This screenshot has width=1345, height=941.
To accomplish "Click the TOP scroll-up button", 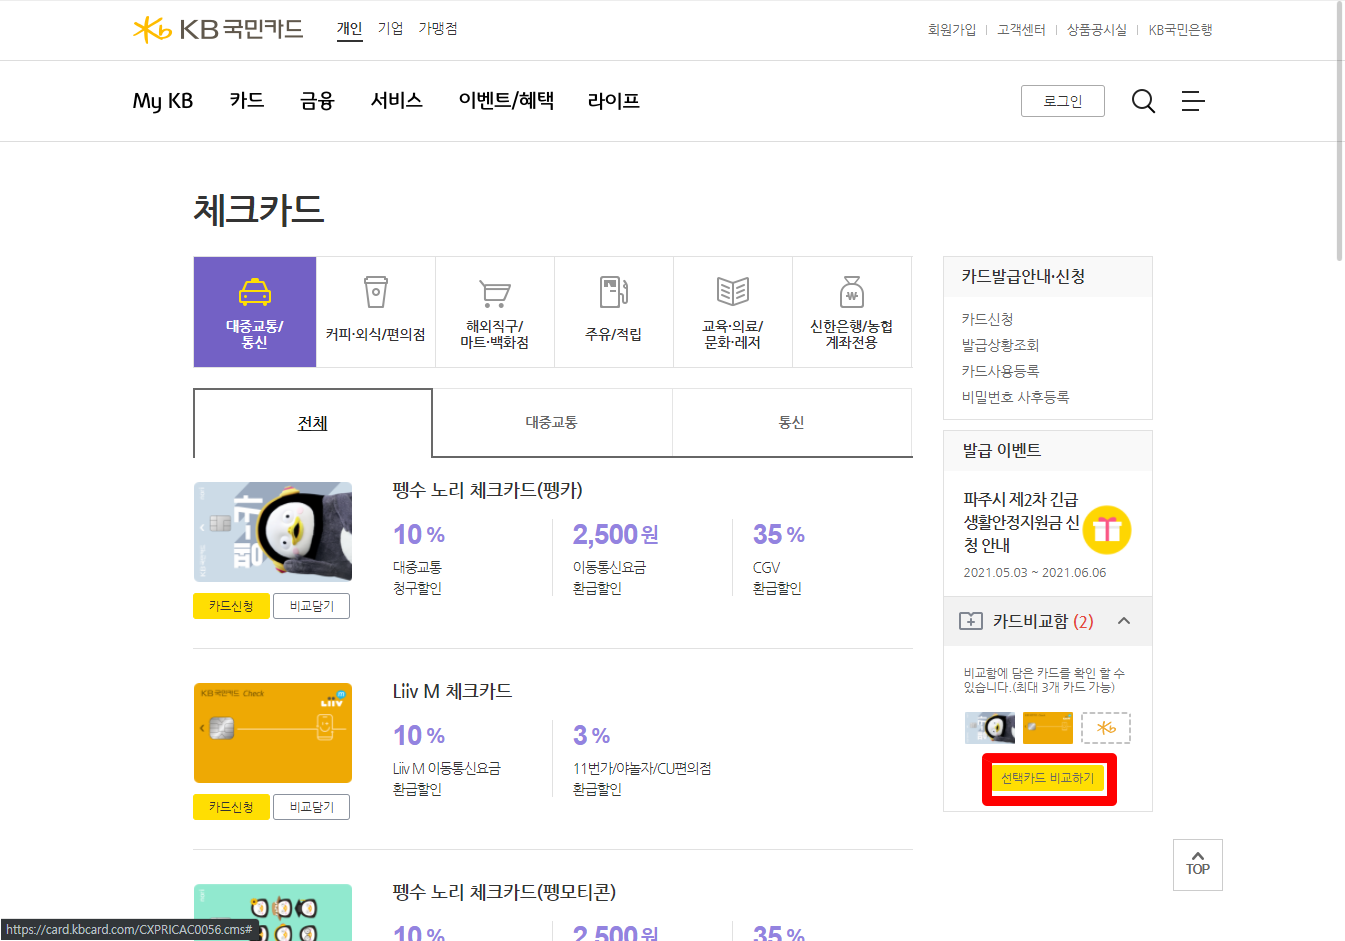I will [1198, 865].
